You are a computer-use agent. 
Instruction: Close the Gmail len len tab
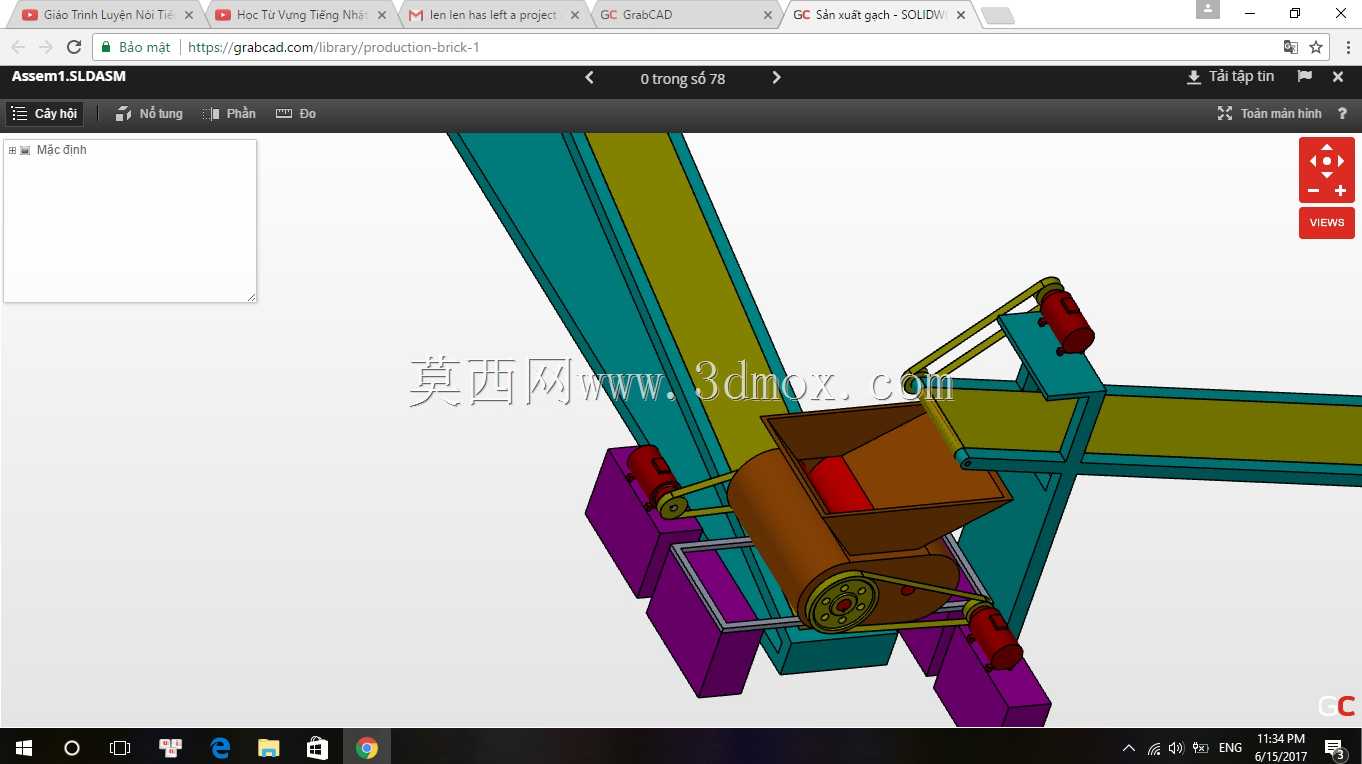click(x=575, y=15)
